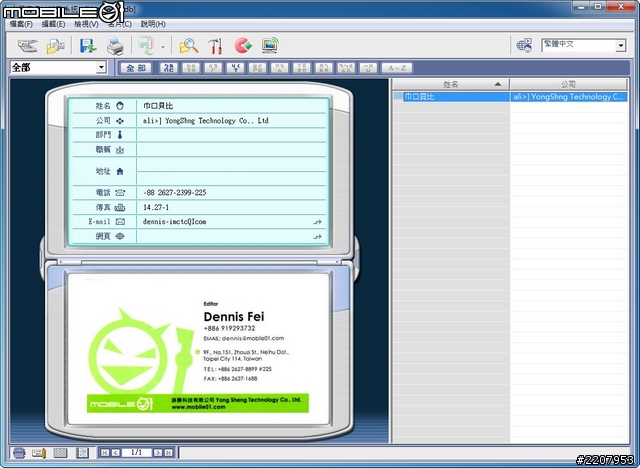Go to last card navigation button
The image size is (640, 468).
(168, 452)
